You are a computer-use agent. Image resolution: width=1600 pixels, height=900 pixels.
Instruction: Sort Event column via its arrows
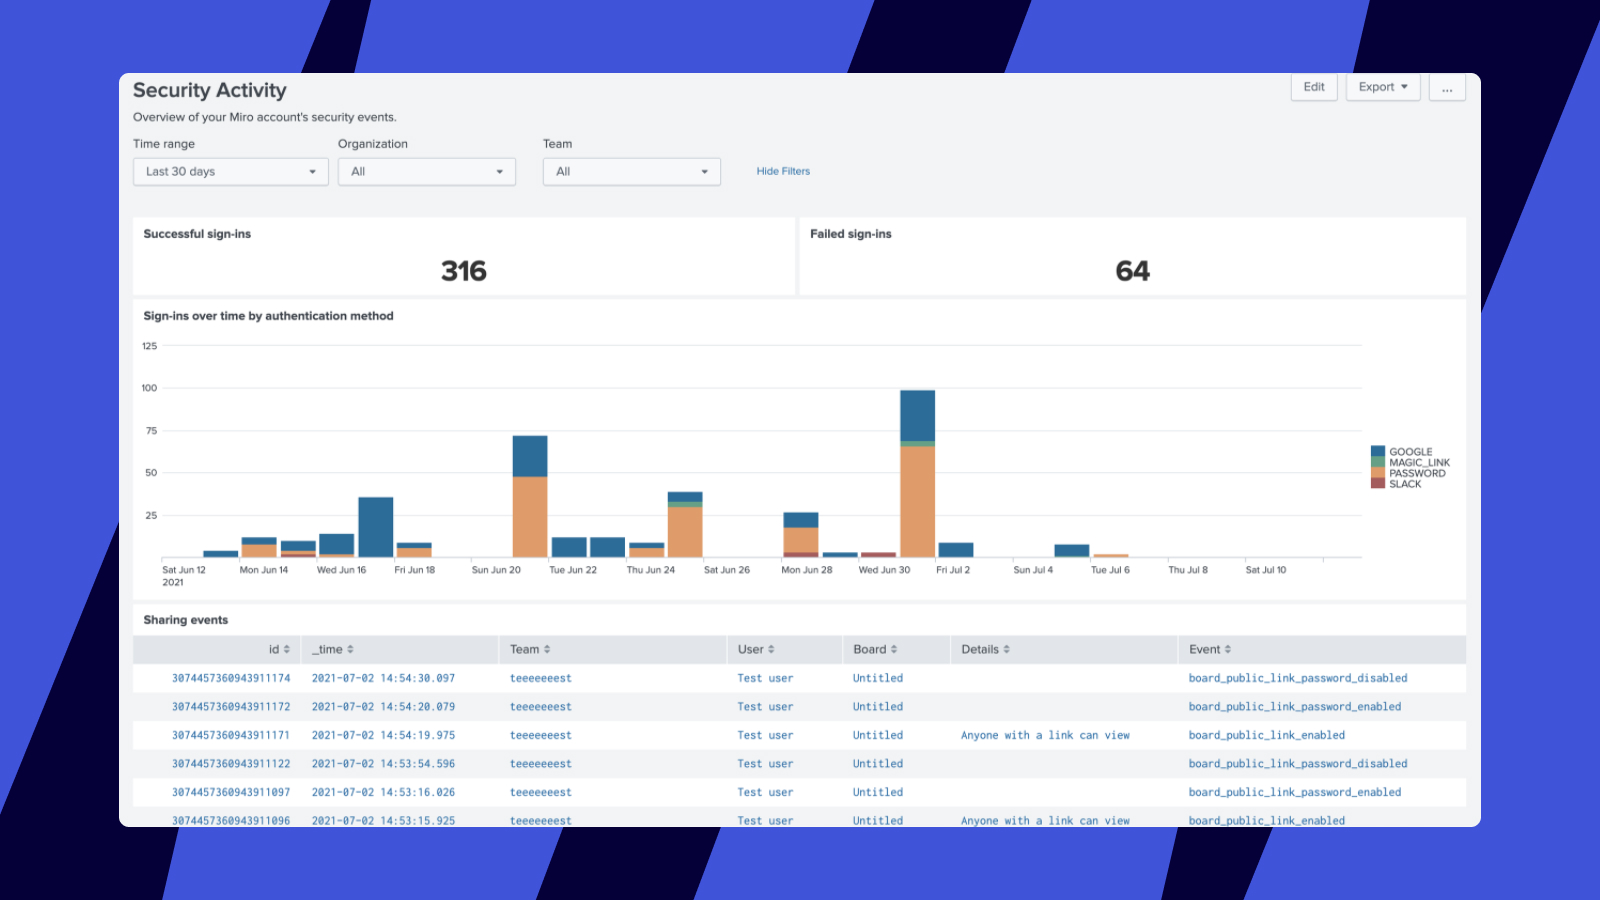point(1228,650)
